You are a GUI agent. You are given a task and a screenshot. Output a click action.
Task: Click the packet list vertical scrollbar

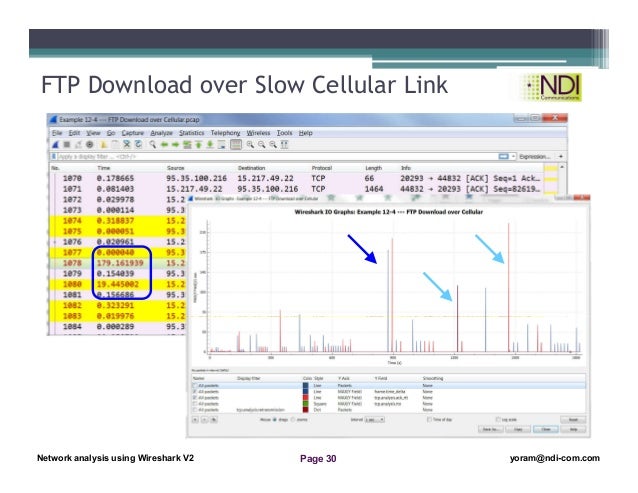pos(562,180)
